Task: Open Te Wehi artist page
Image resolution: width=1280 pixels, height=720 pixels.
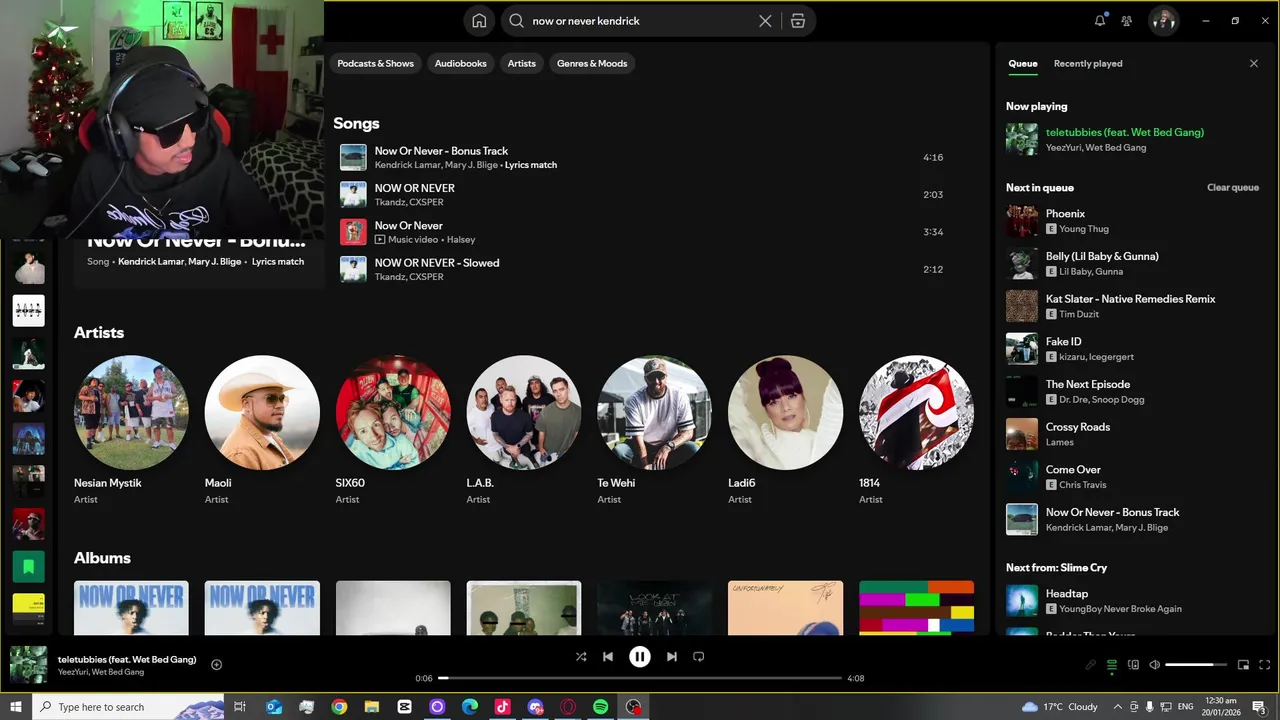Action: 655,413
